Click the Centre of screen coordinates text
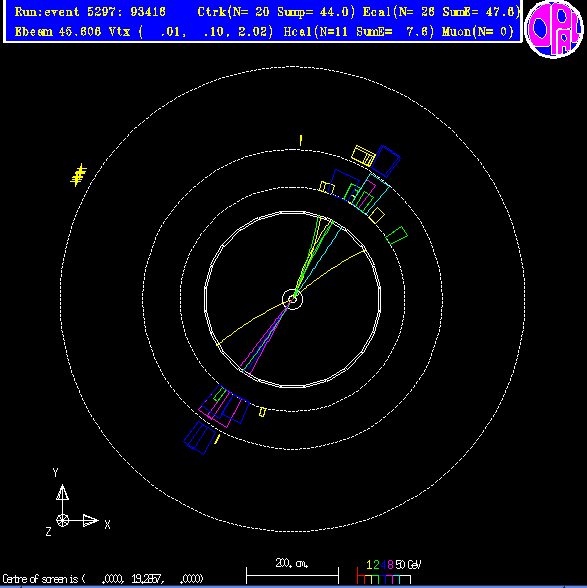Screen dimensions: 587x588 [103, 579]
